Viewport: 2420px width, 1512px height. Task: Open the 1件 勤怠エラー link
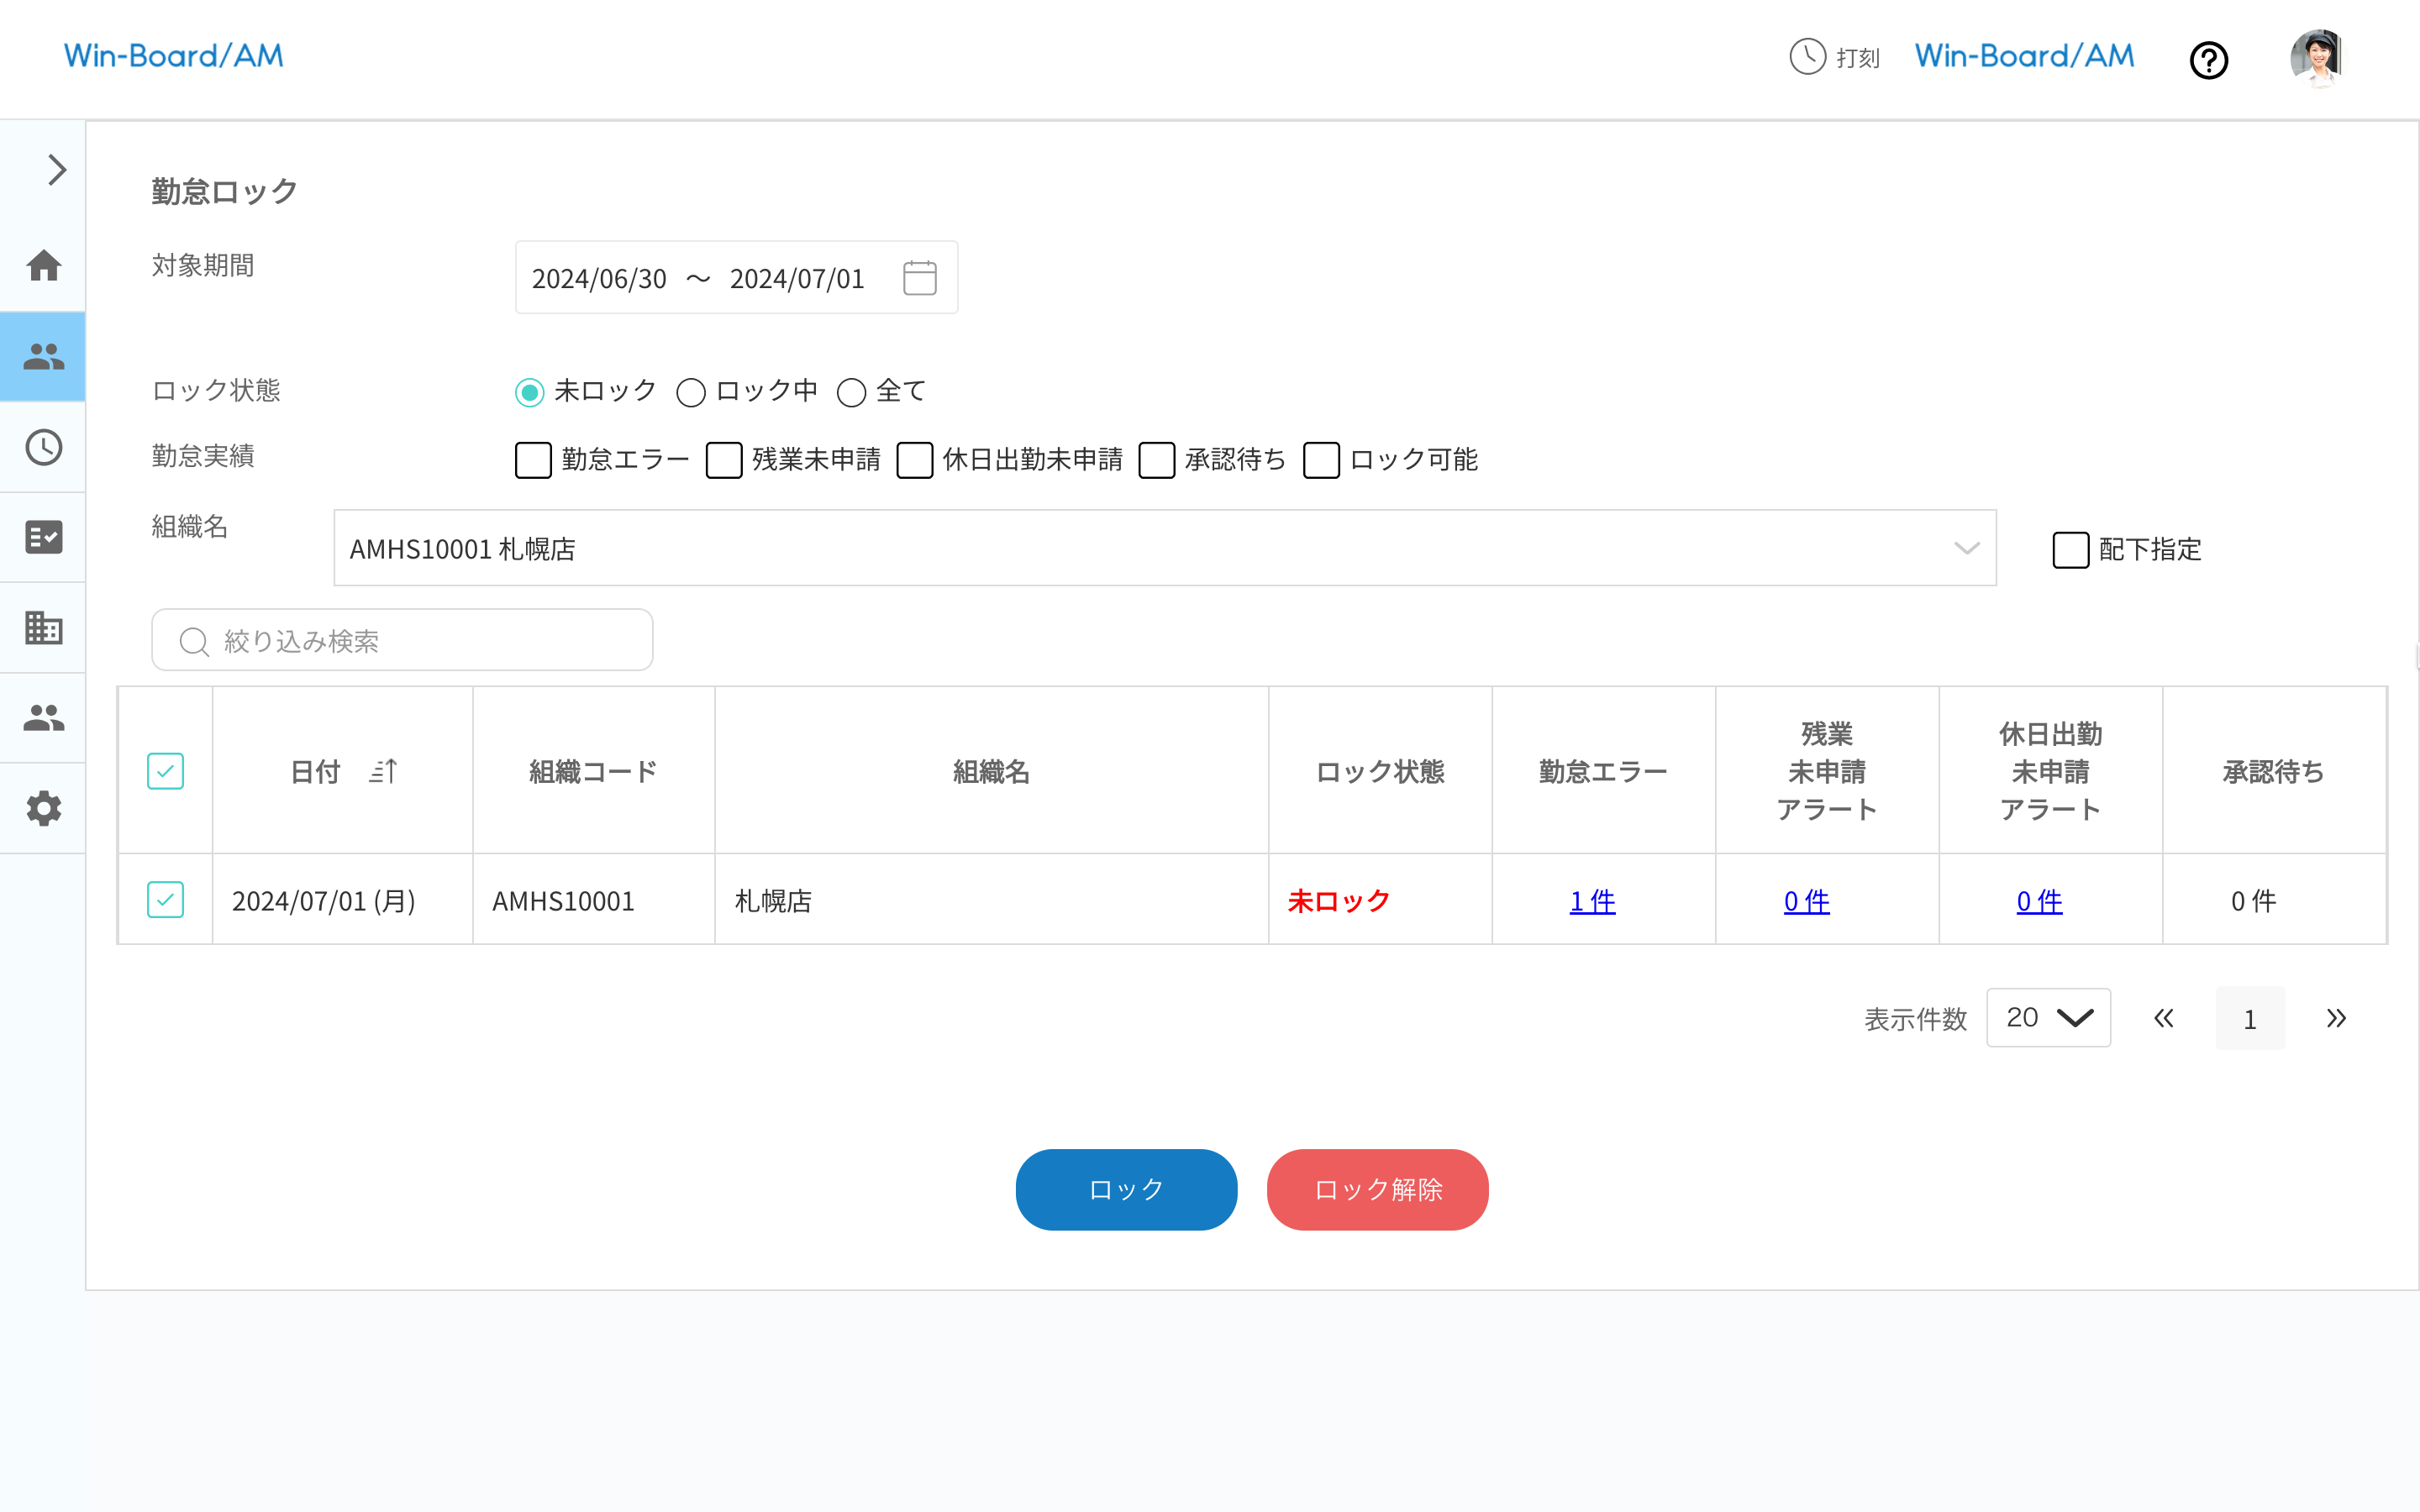[x=1592, y=901]
